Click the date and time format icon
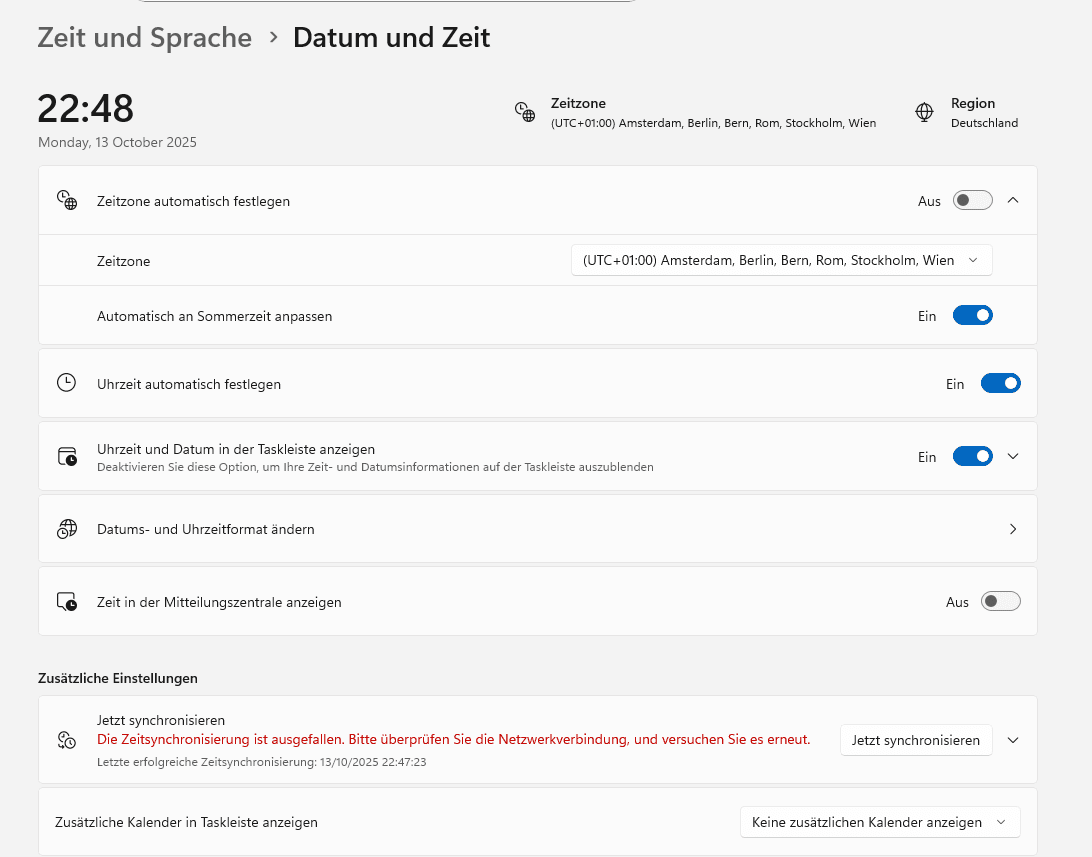This screenshot has width=1092, height=857. [x=67, y=529]
